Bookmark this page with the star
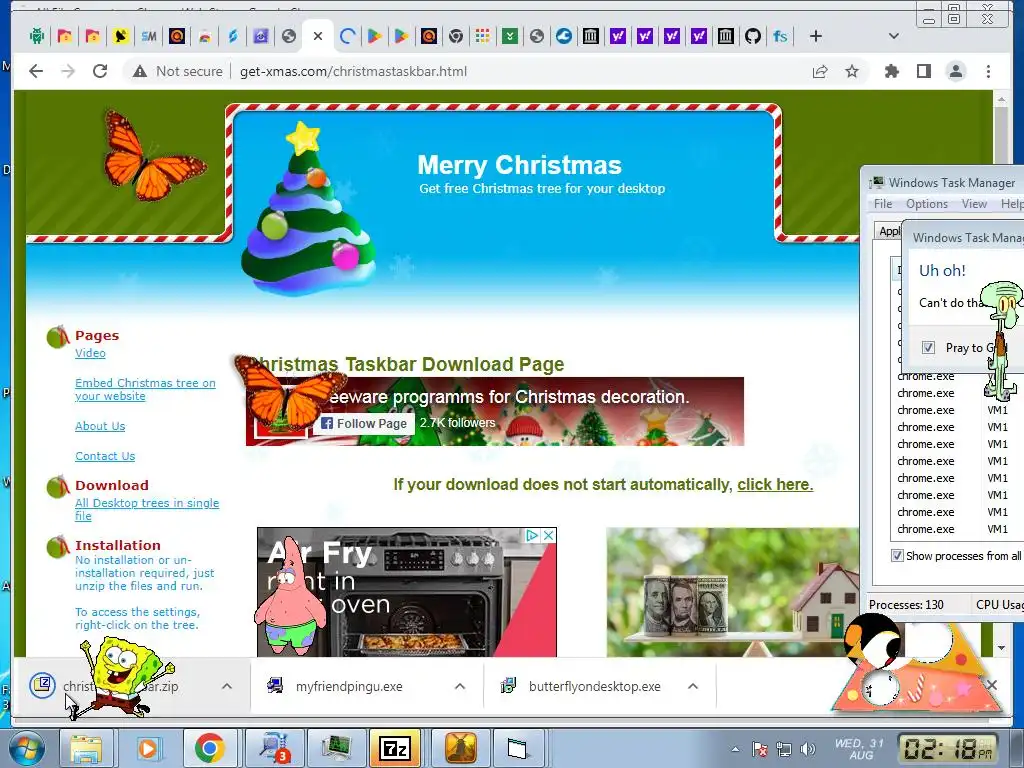Viewport: 1024px width, 768px height. point(852,71)
